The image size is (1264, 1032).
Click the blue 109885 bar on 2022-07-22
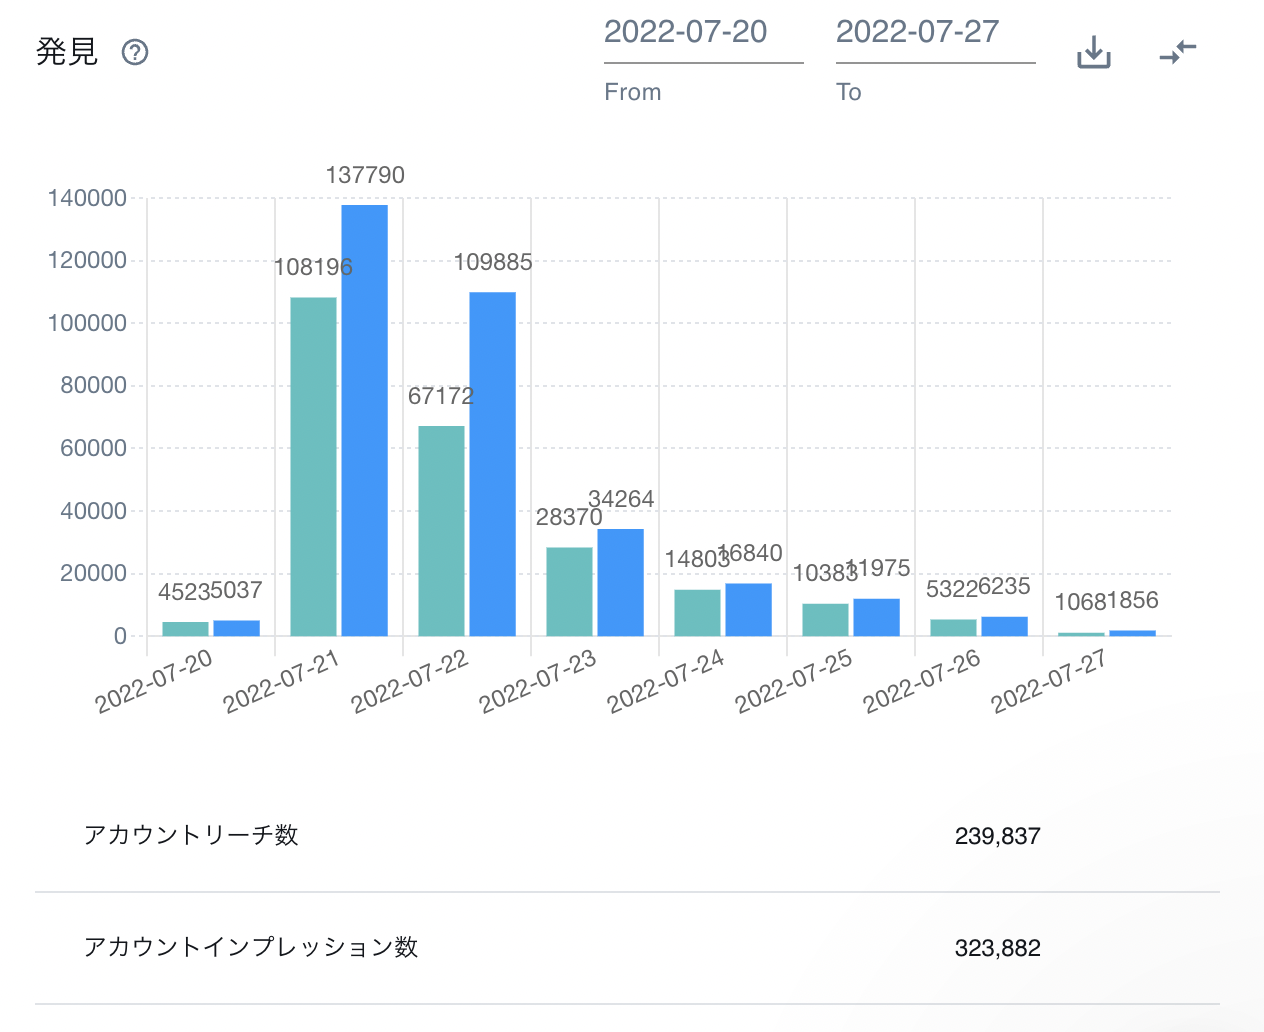pos(493,464)
